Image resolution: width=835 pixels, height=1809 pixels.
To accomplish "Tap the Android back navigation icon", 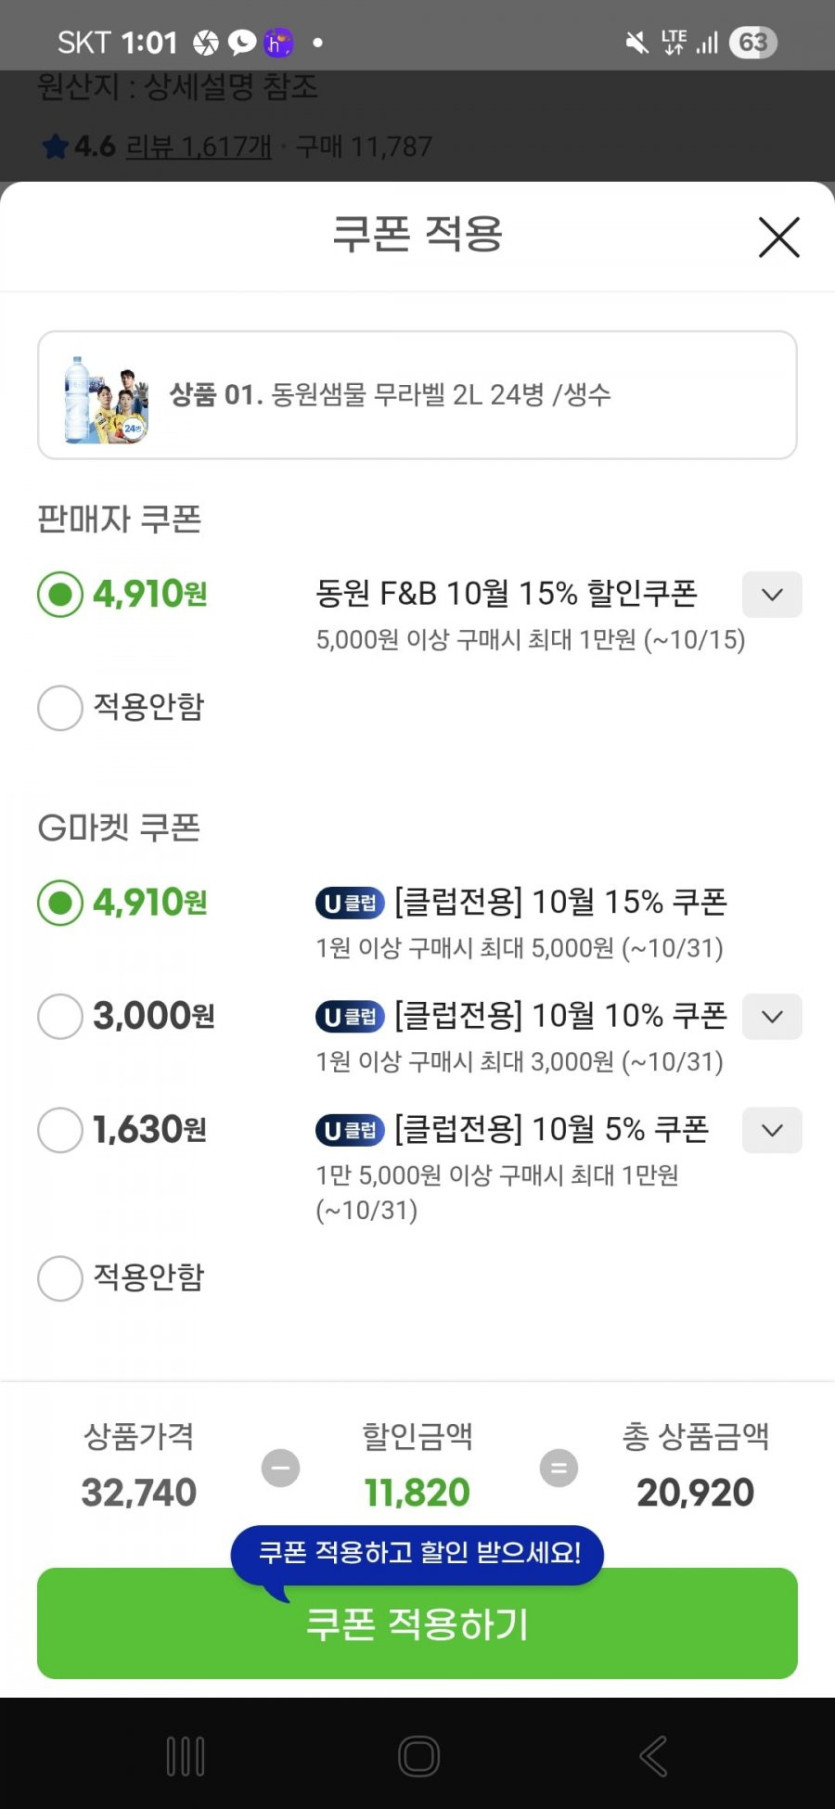I will pos(653,1755).
